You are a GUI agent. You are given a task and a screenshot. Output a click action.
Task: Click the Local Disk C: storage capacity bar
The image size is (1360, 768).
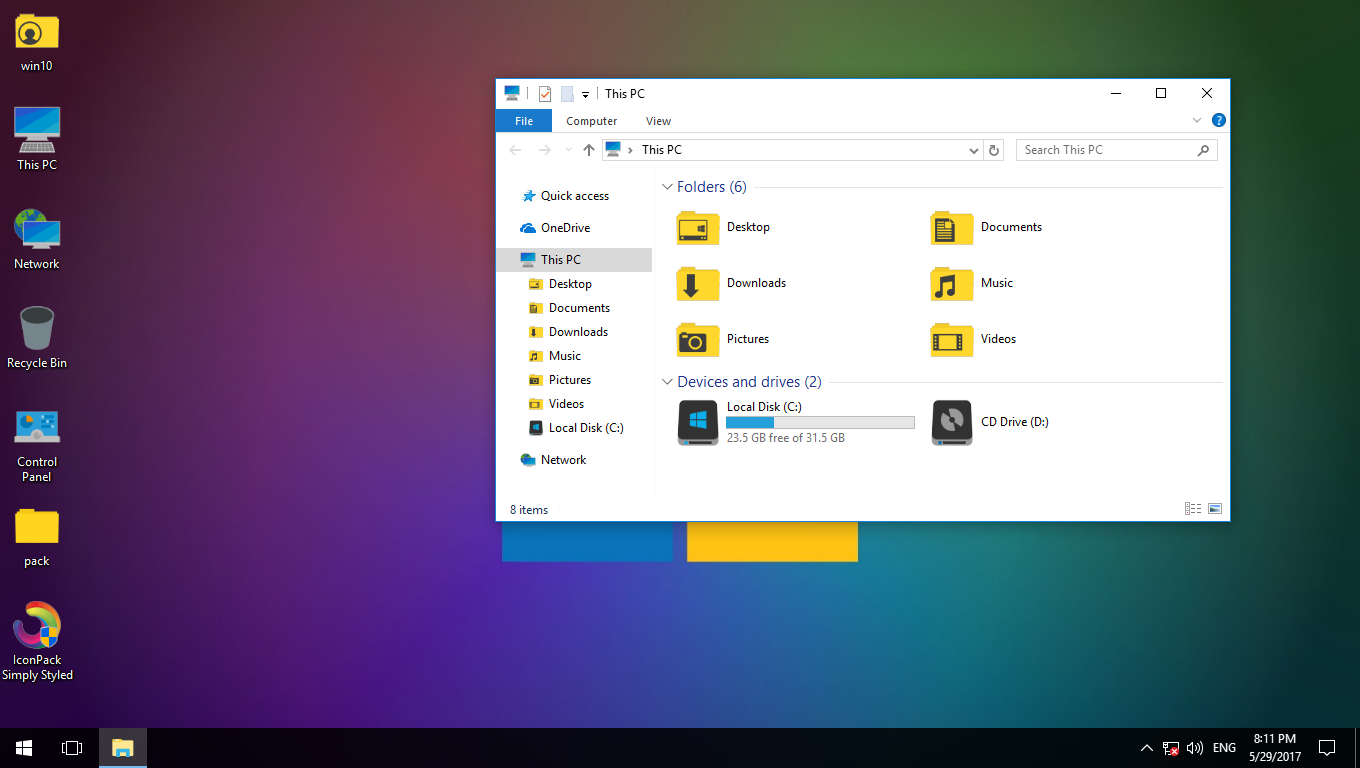coord(820,422)
